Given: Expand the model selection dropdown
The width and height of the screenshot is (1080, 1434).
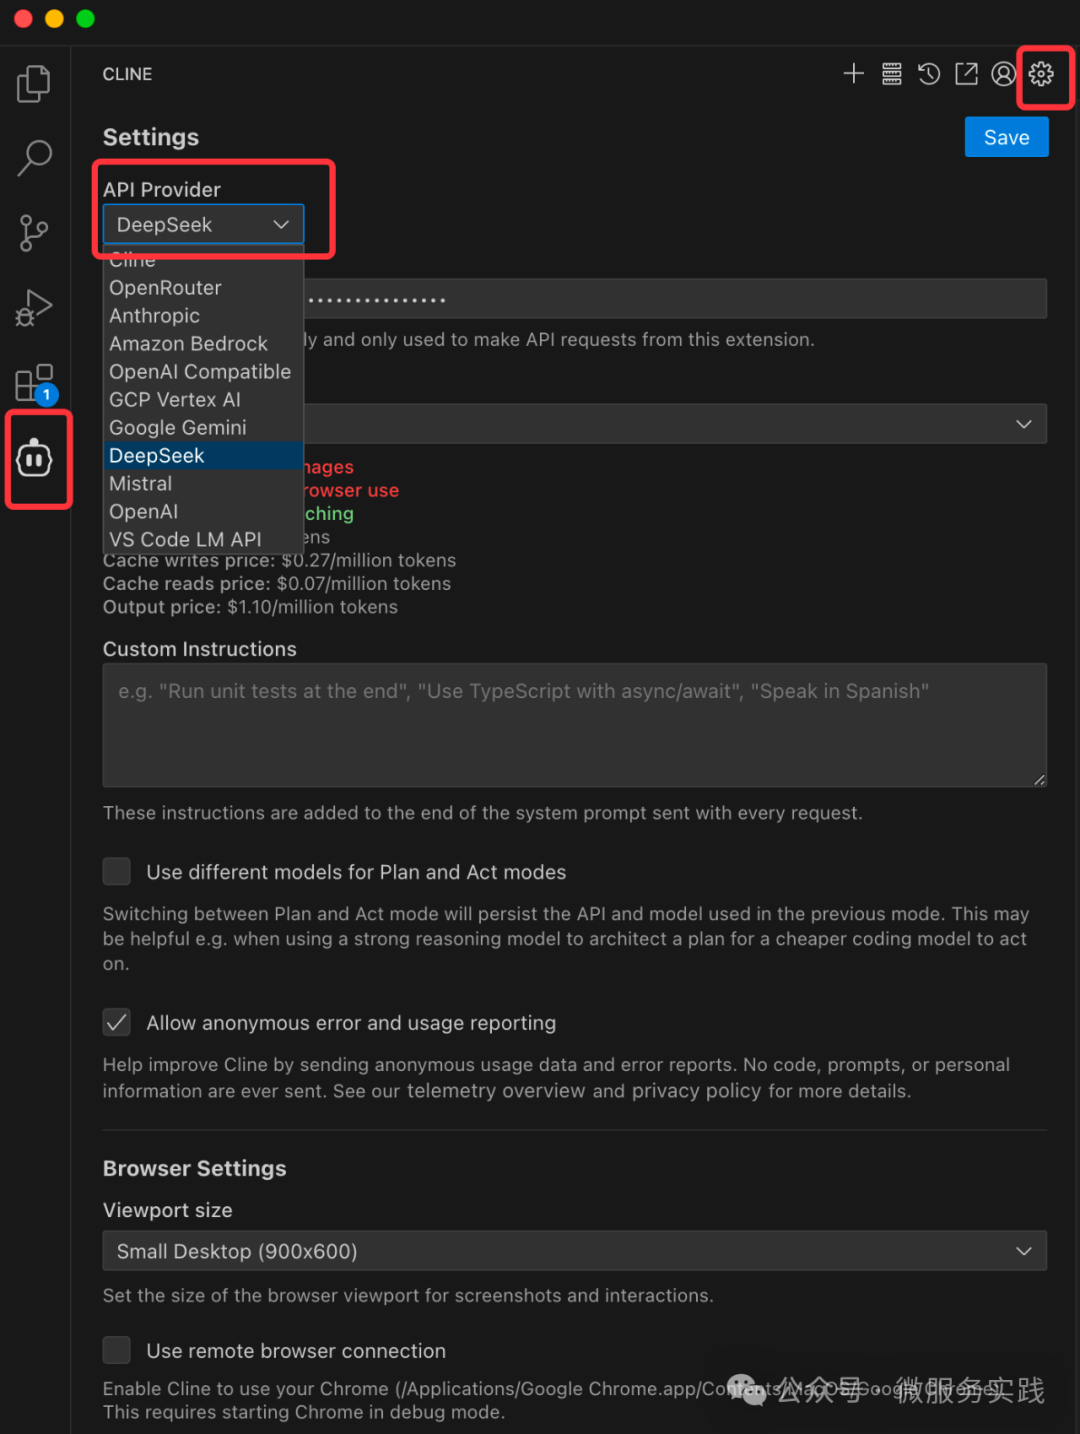Looking at the screenshot, I should [675, 424].
